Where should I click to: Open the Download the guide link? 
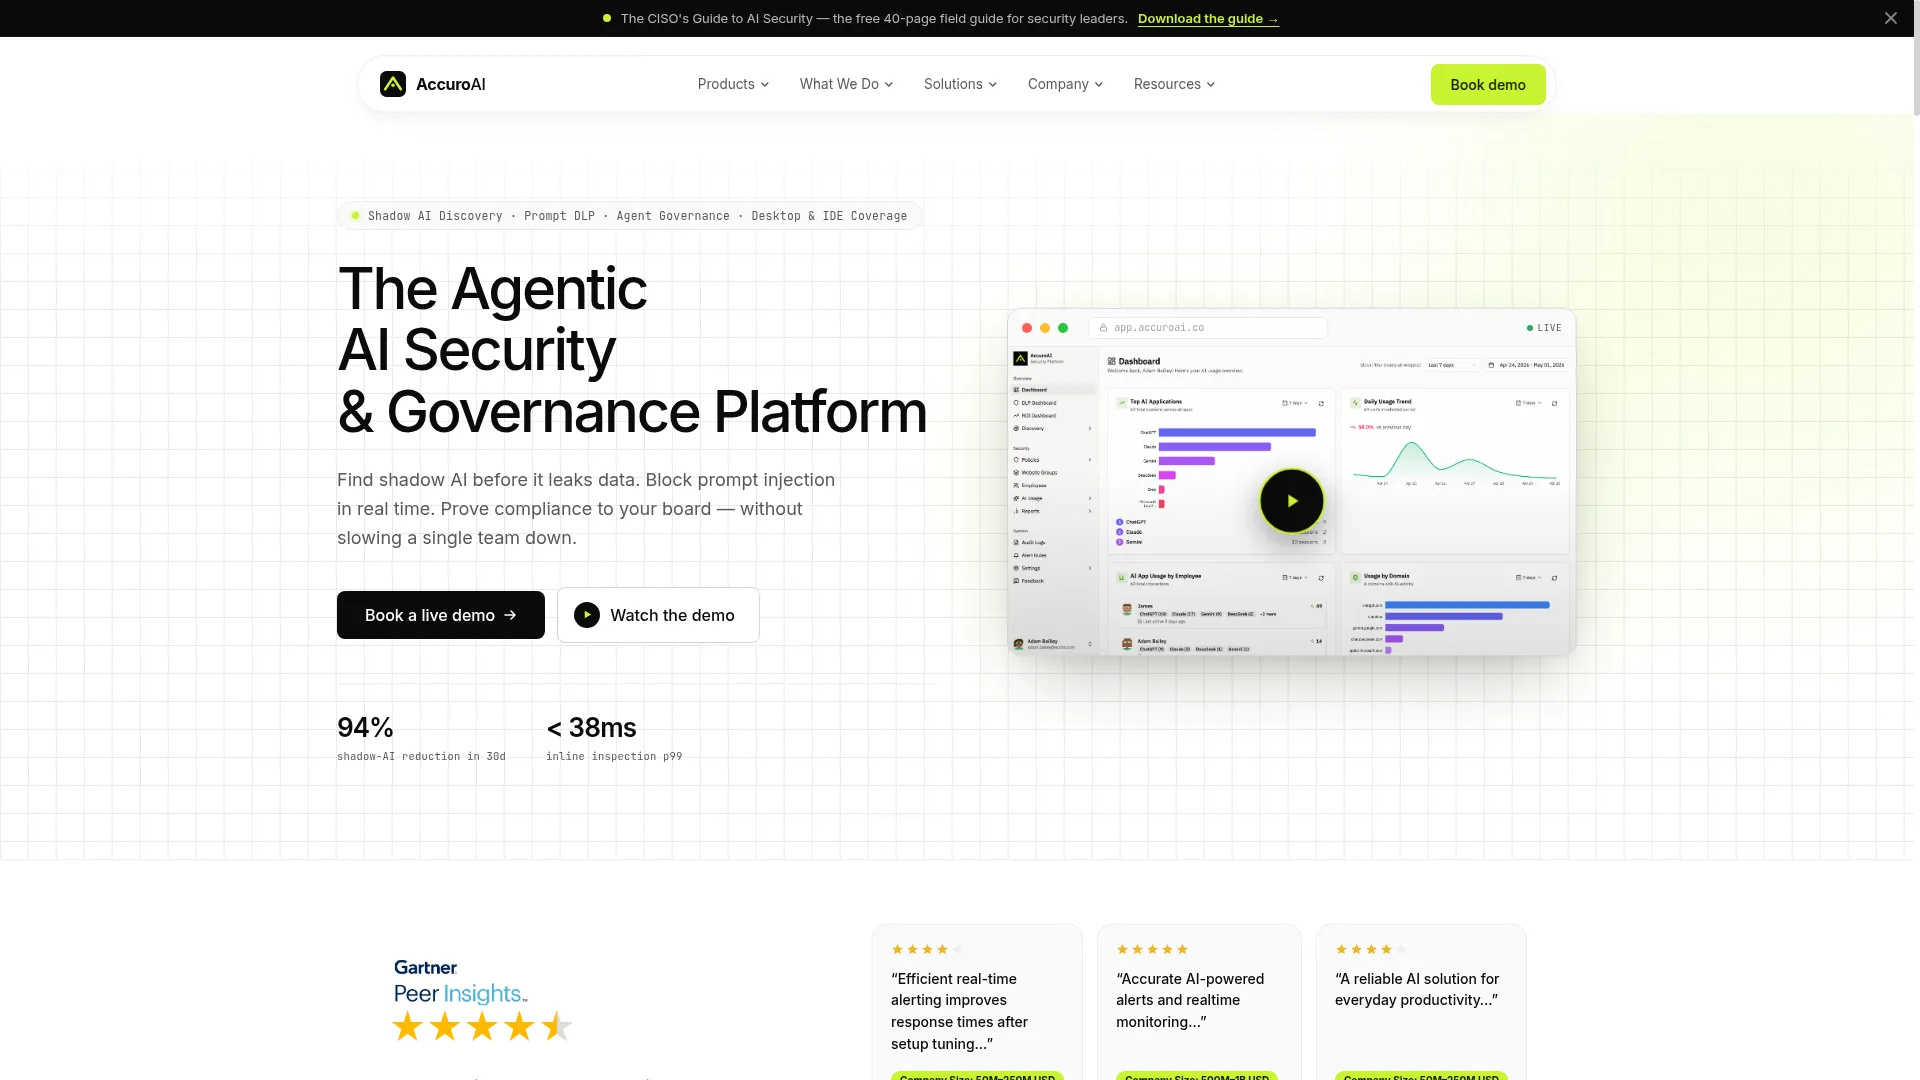(x=1208, y=18)
